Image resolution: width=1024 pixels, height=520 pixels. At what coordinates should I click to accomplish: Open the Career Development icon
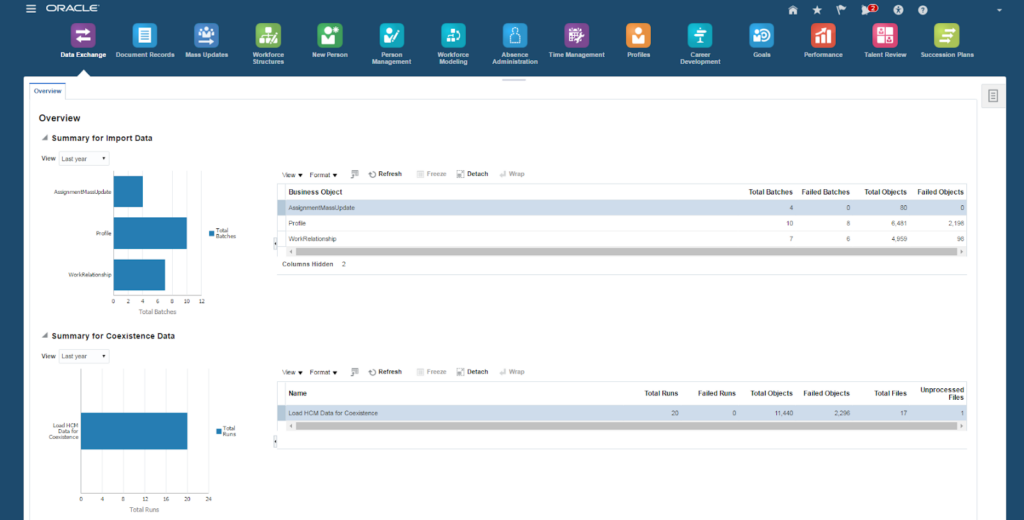(700, 36)
